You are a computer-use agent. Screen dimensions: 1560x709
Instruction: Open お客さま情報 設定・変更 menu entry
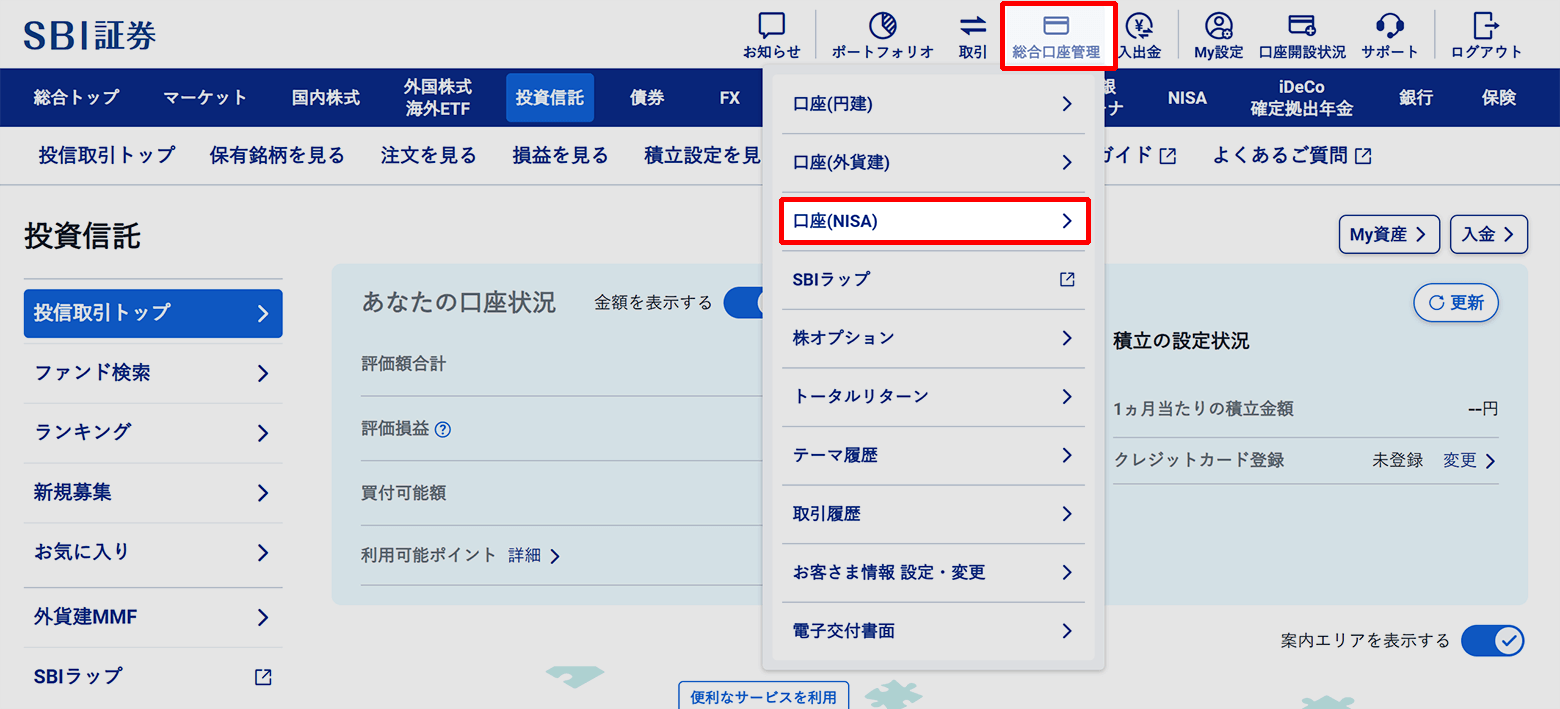click(933, 573)
